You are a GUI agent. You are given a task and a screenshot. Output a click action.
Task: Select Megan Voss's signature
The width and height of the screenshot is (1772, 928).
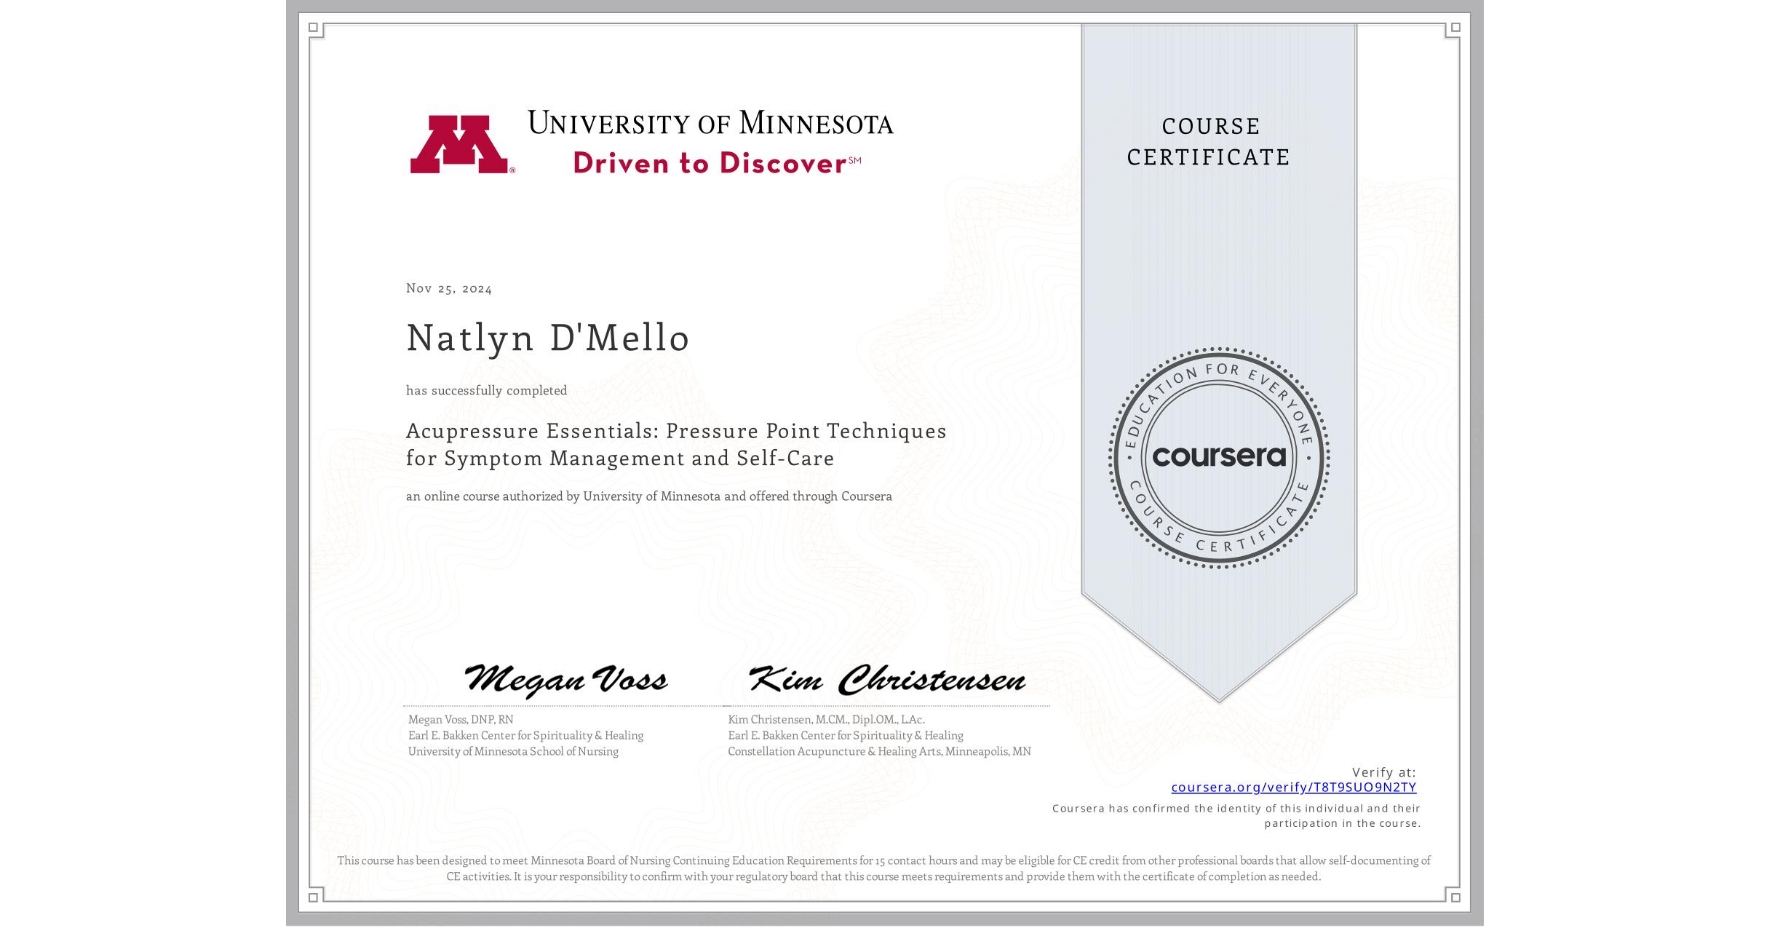[568, 679]
